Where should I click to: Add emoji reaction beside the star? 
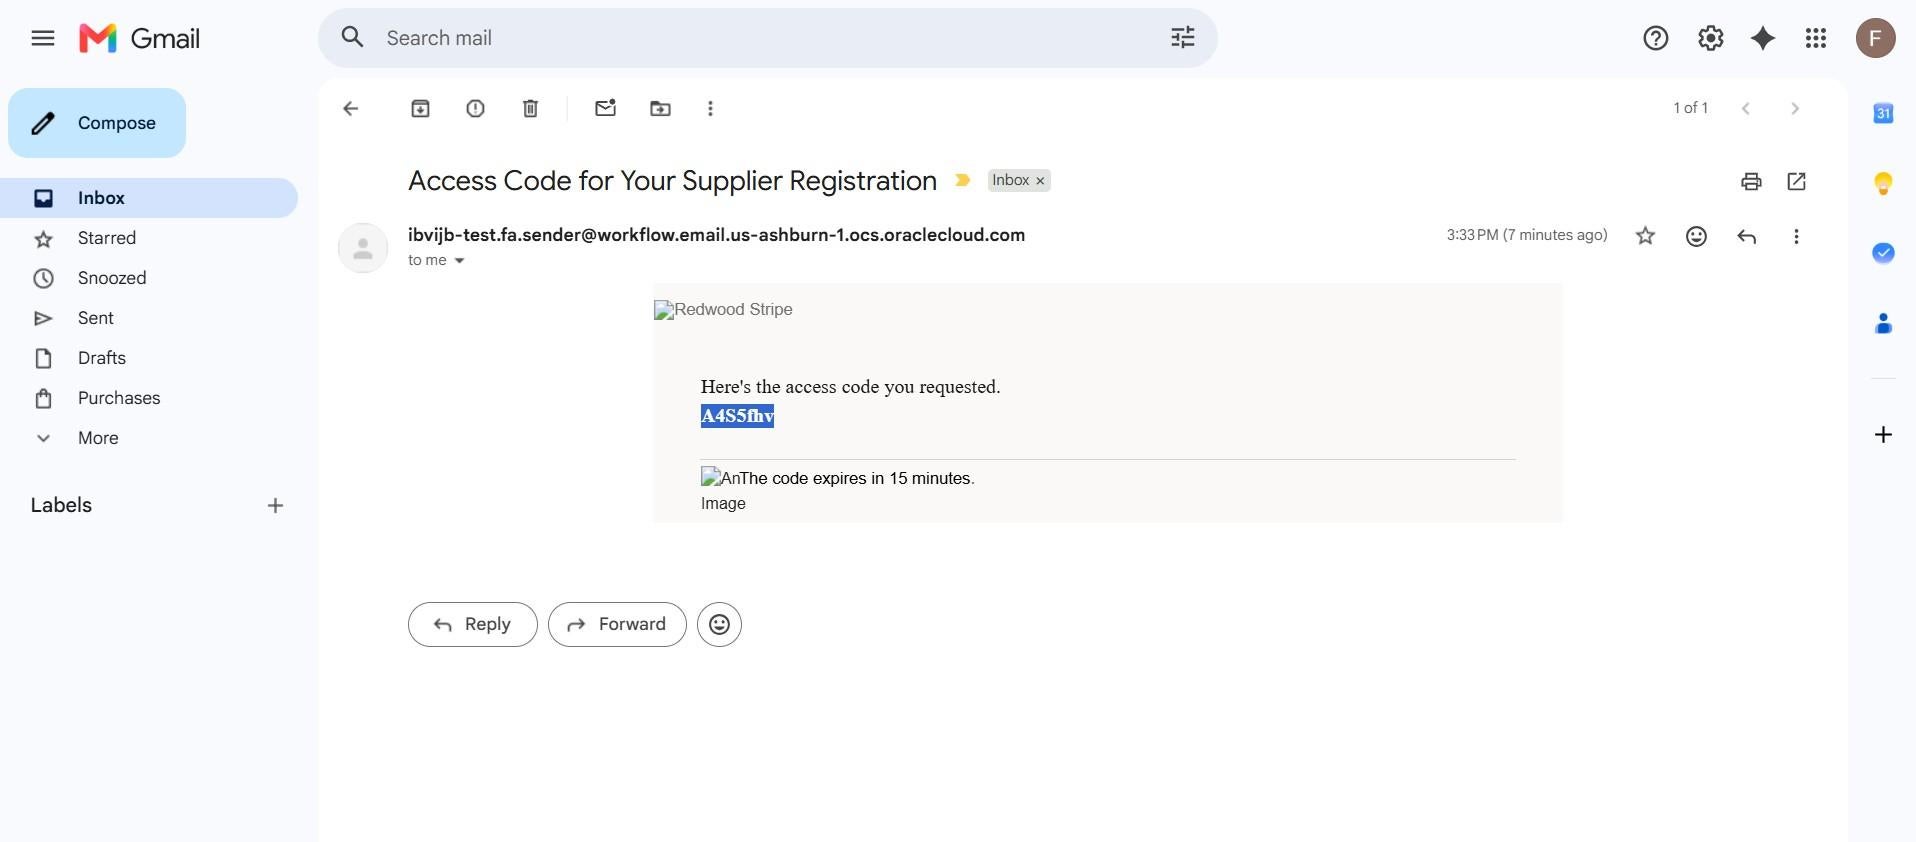coord(1696,236)
